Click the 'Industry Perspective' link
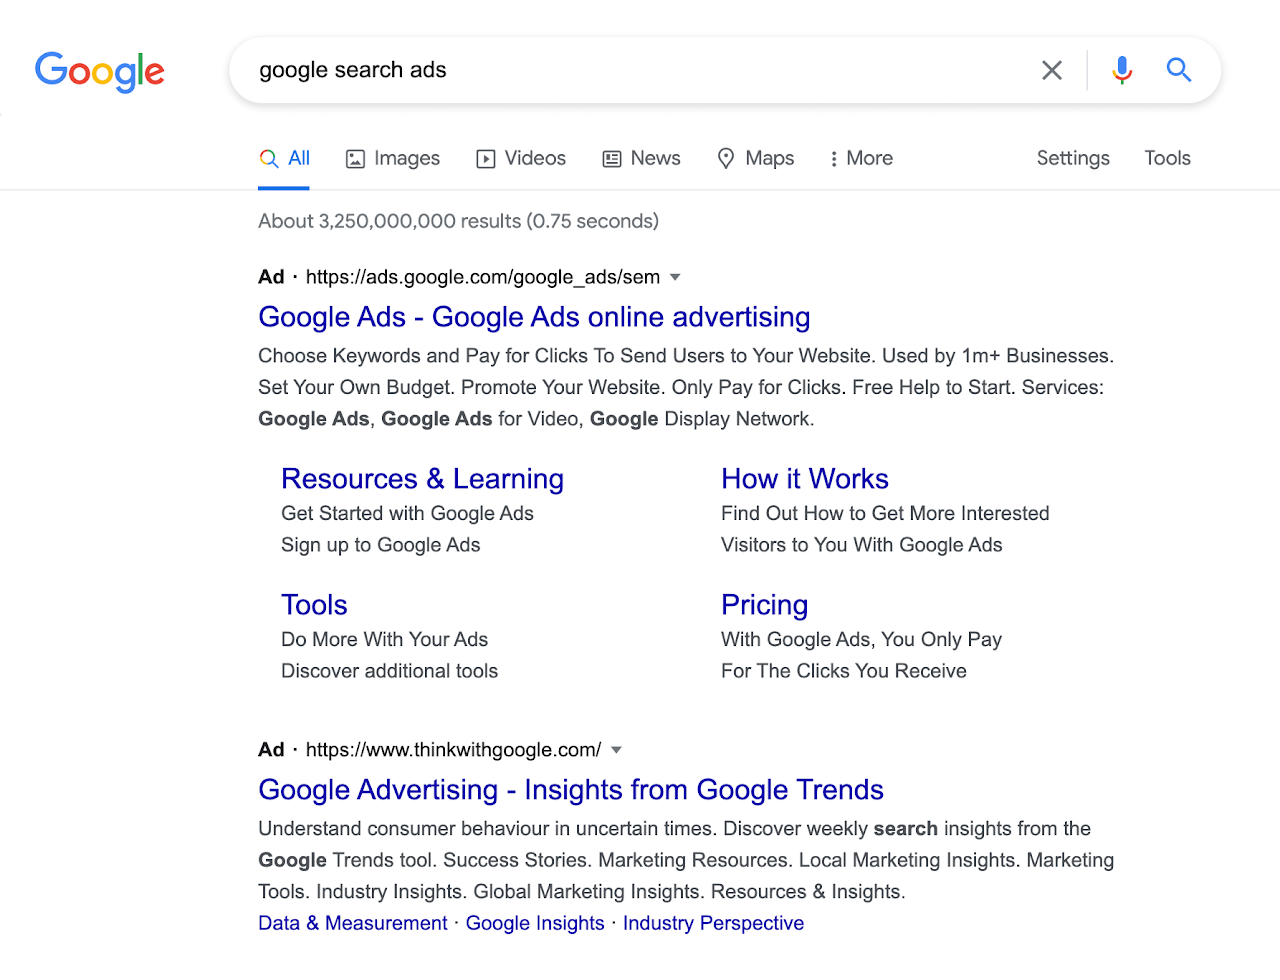The width and height of the screenshot is (1280, 980). (x=713, y=923)
